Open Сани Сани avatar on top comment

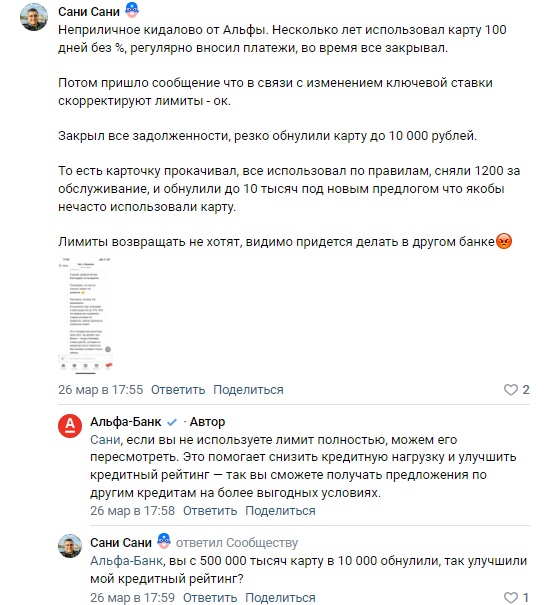(x=34, y=17)
